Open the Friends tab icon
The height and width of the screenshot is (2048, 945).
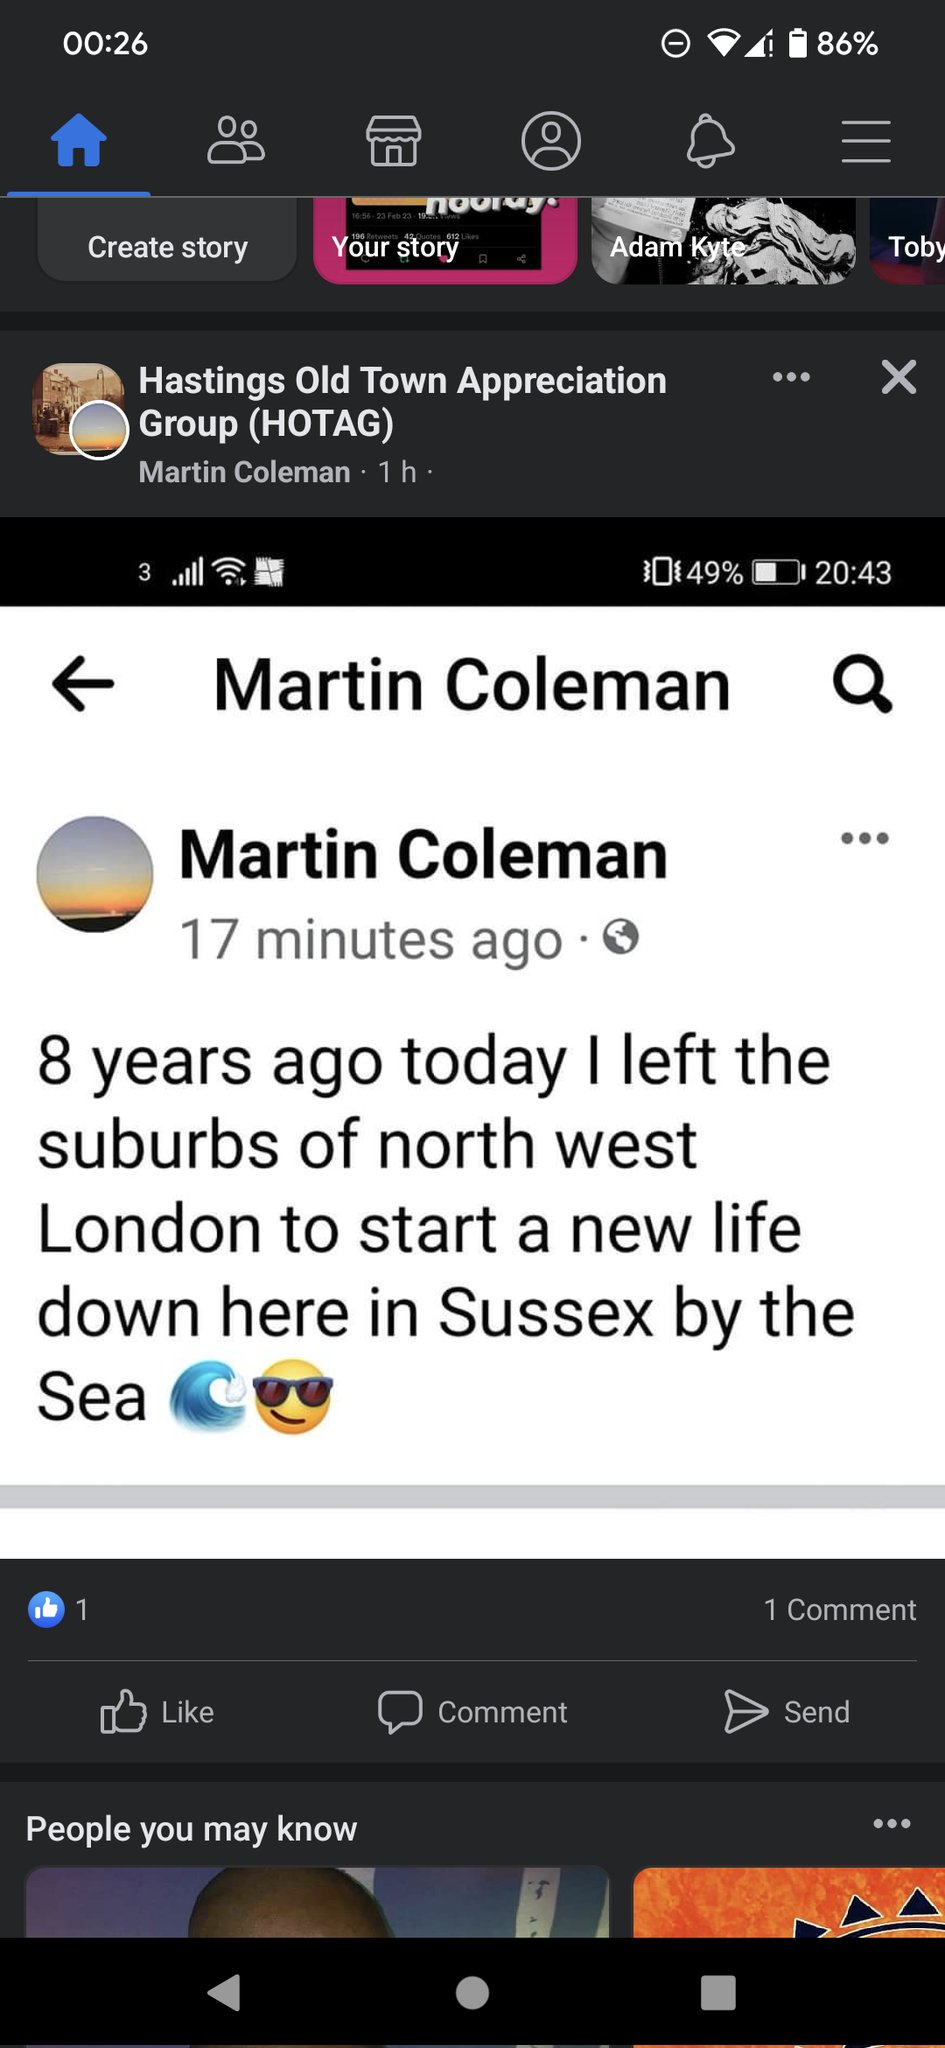(x=236, y=140)
